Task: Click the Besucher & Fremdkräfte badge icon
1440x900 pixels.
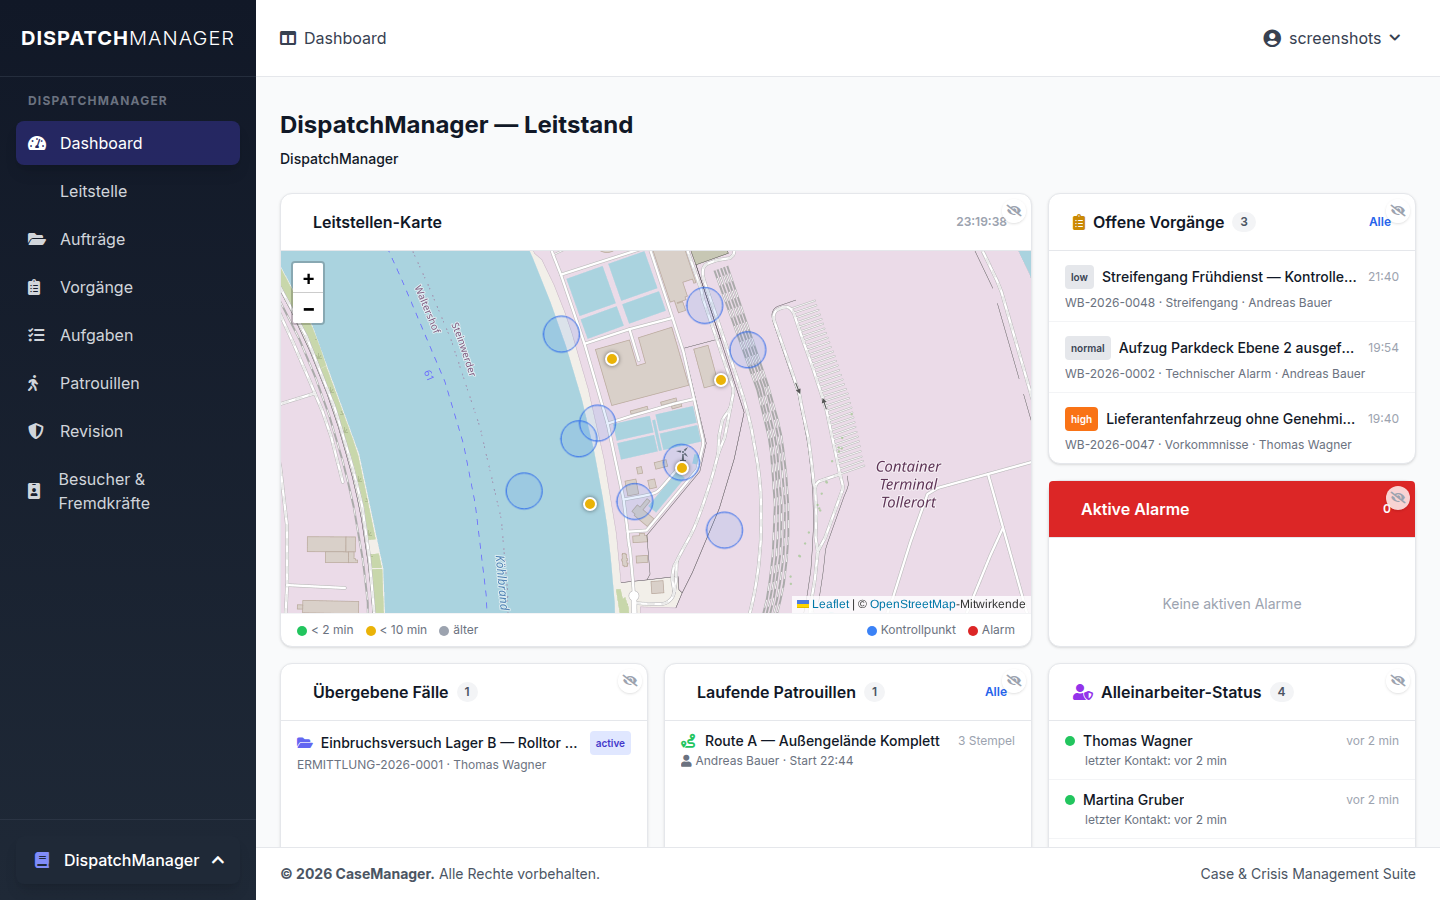Action: (x=34, y=491)
